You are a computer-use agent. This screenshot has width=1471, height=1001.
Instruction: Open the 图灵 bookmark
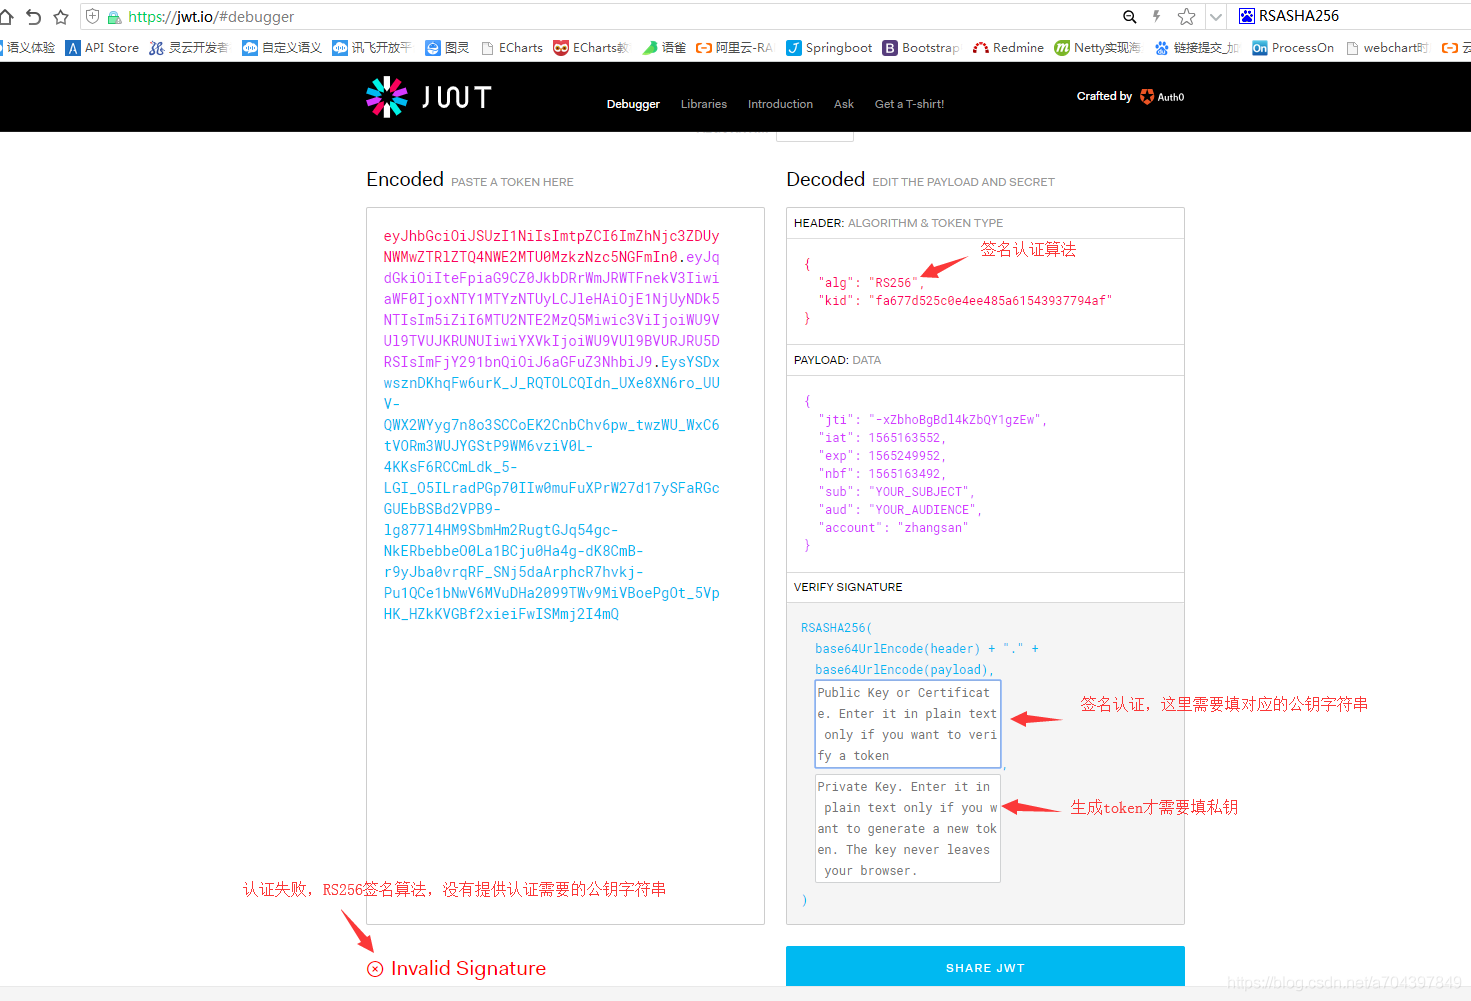click(x=447, y=48)
